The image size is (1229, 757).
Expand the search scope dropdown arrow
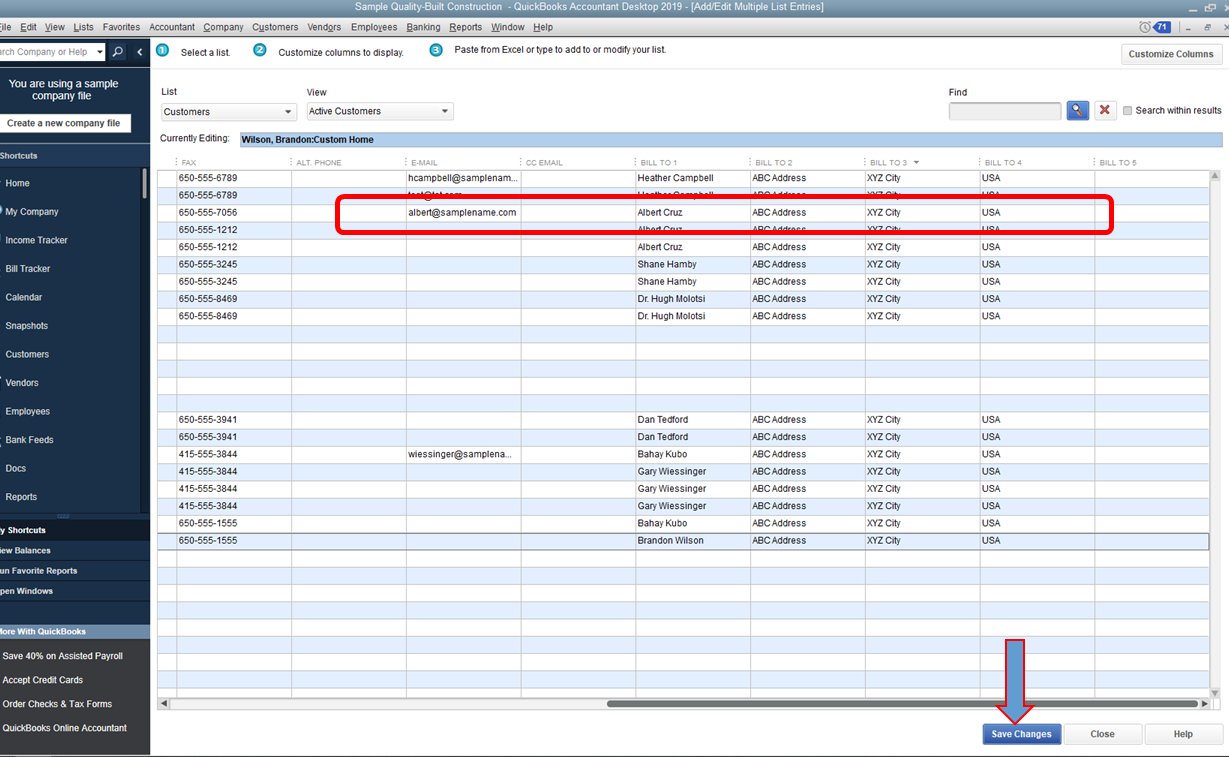pos(100,52)
